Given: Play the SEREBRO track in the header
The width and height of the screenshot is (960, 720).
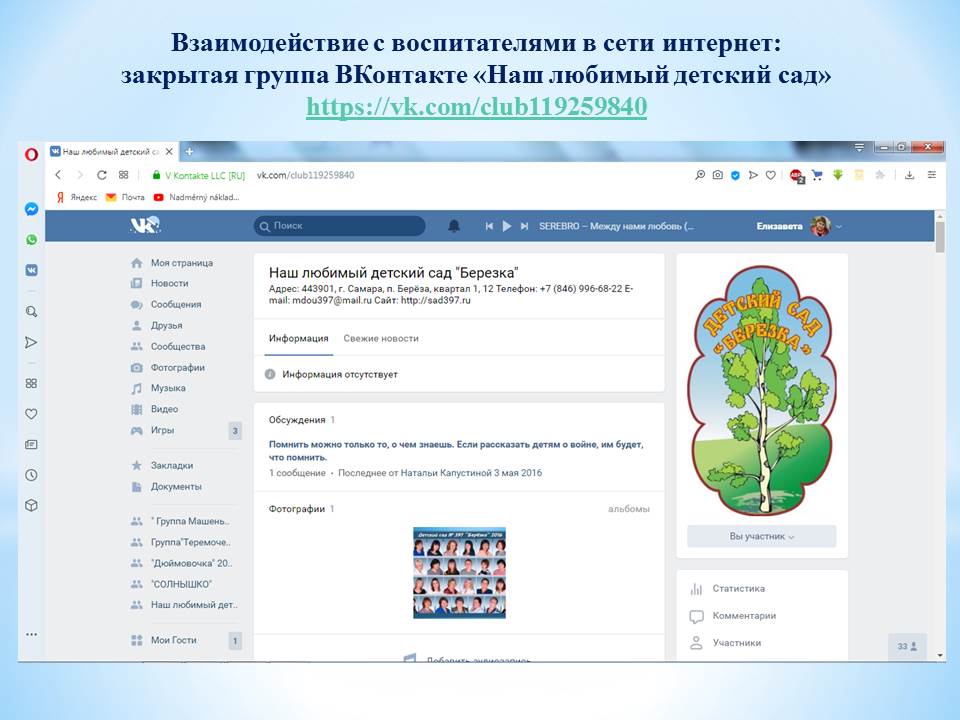Looking at the screenshot, I should pos(507,226).
